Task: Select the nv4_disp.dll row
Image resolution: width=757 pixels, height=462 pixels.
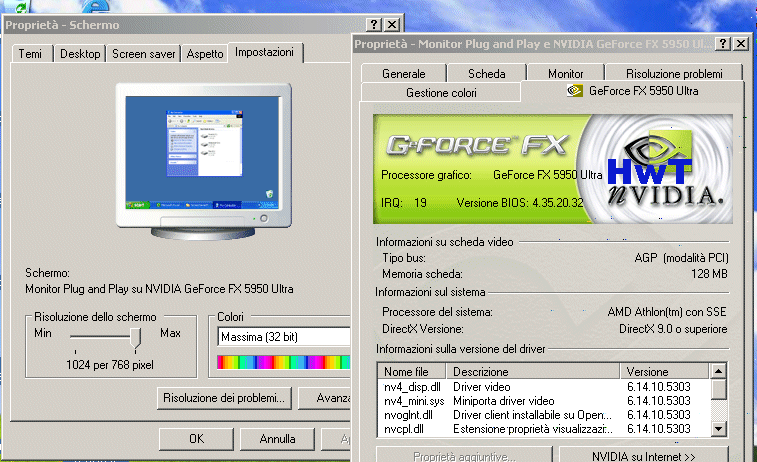Action: tap(544, 387)
